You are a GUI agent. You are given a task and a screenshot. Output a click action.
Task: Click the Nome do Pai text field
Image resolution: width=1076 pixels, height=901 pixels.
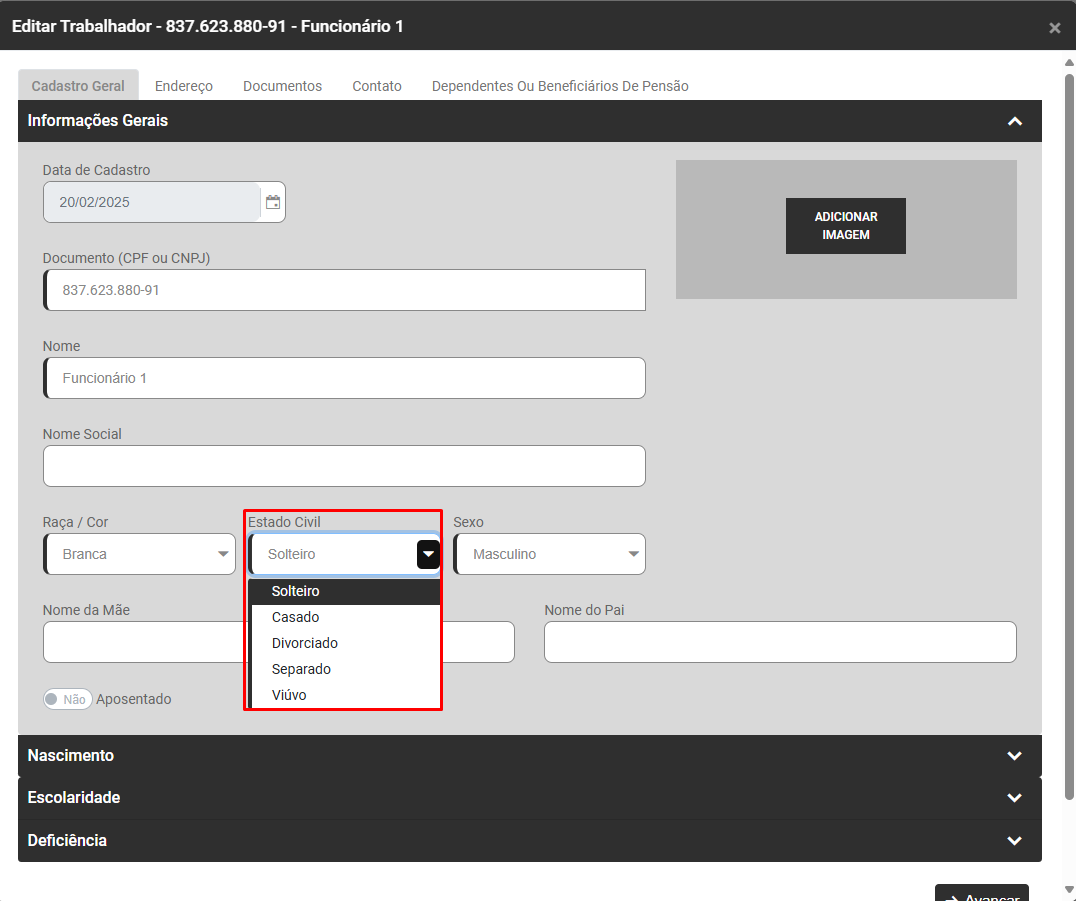(780, 642)
